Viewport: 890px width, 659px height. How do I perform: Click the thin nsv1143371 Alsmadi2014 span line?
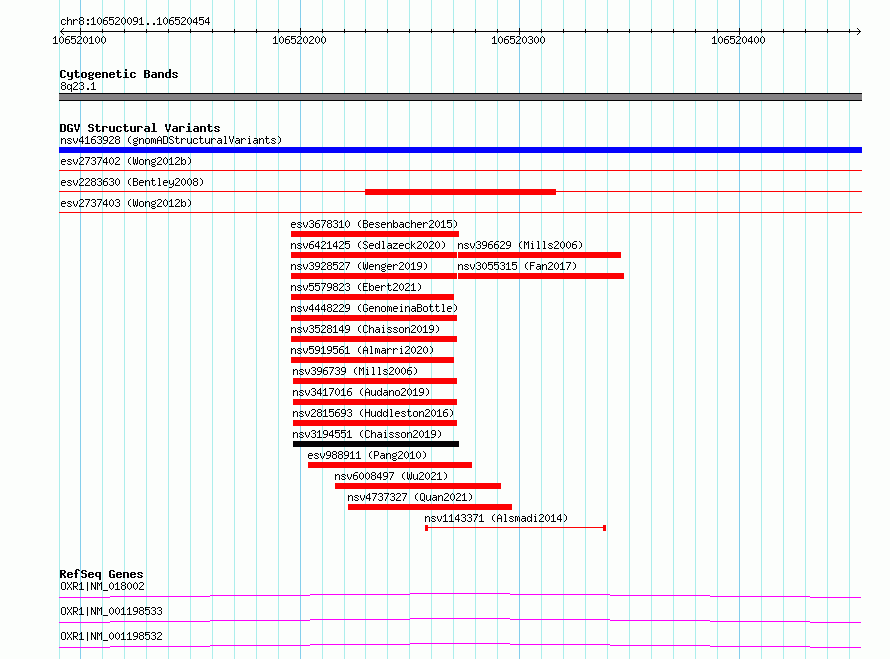coord(515,528)
